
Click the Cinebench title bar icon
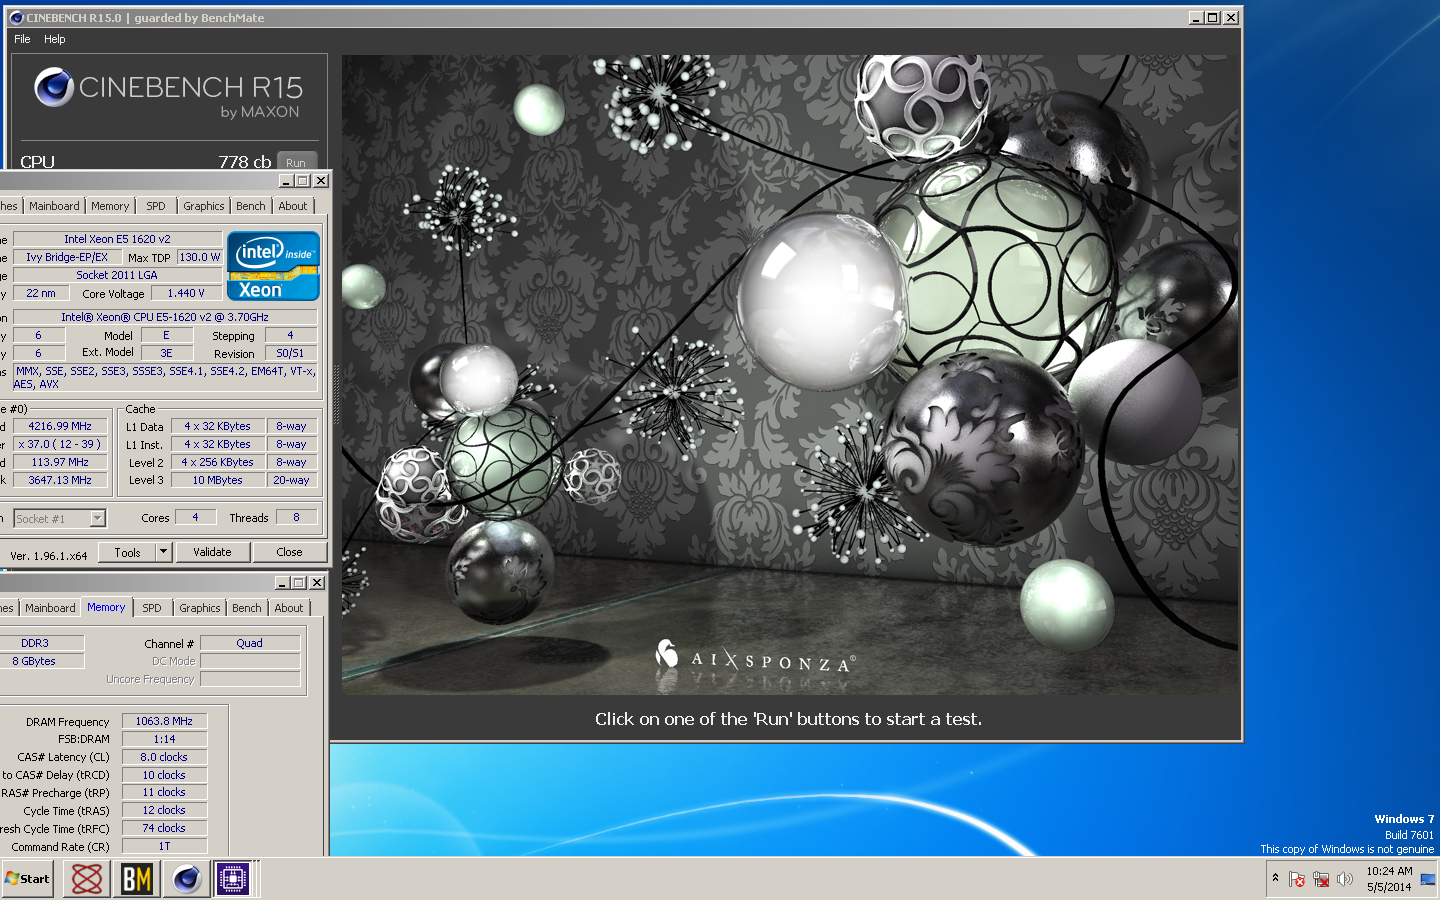pos(15,17)
